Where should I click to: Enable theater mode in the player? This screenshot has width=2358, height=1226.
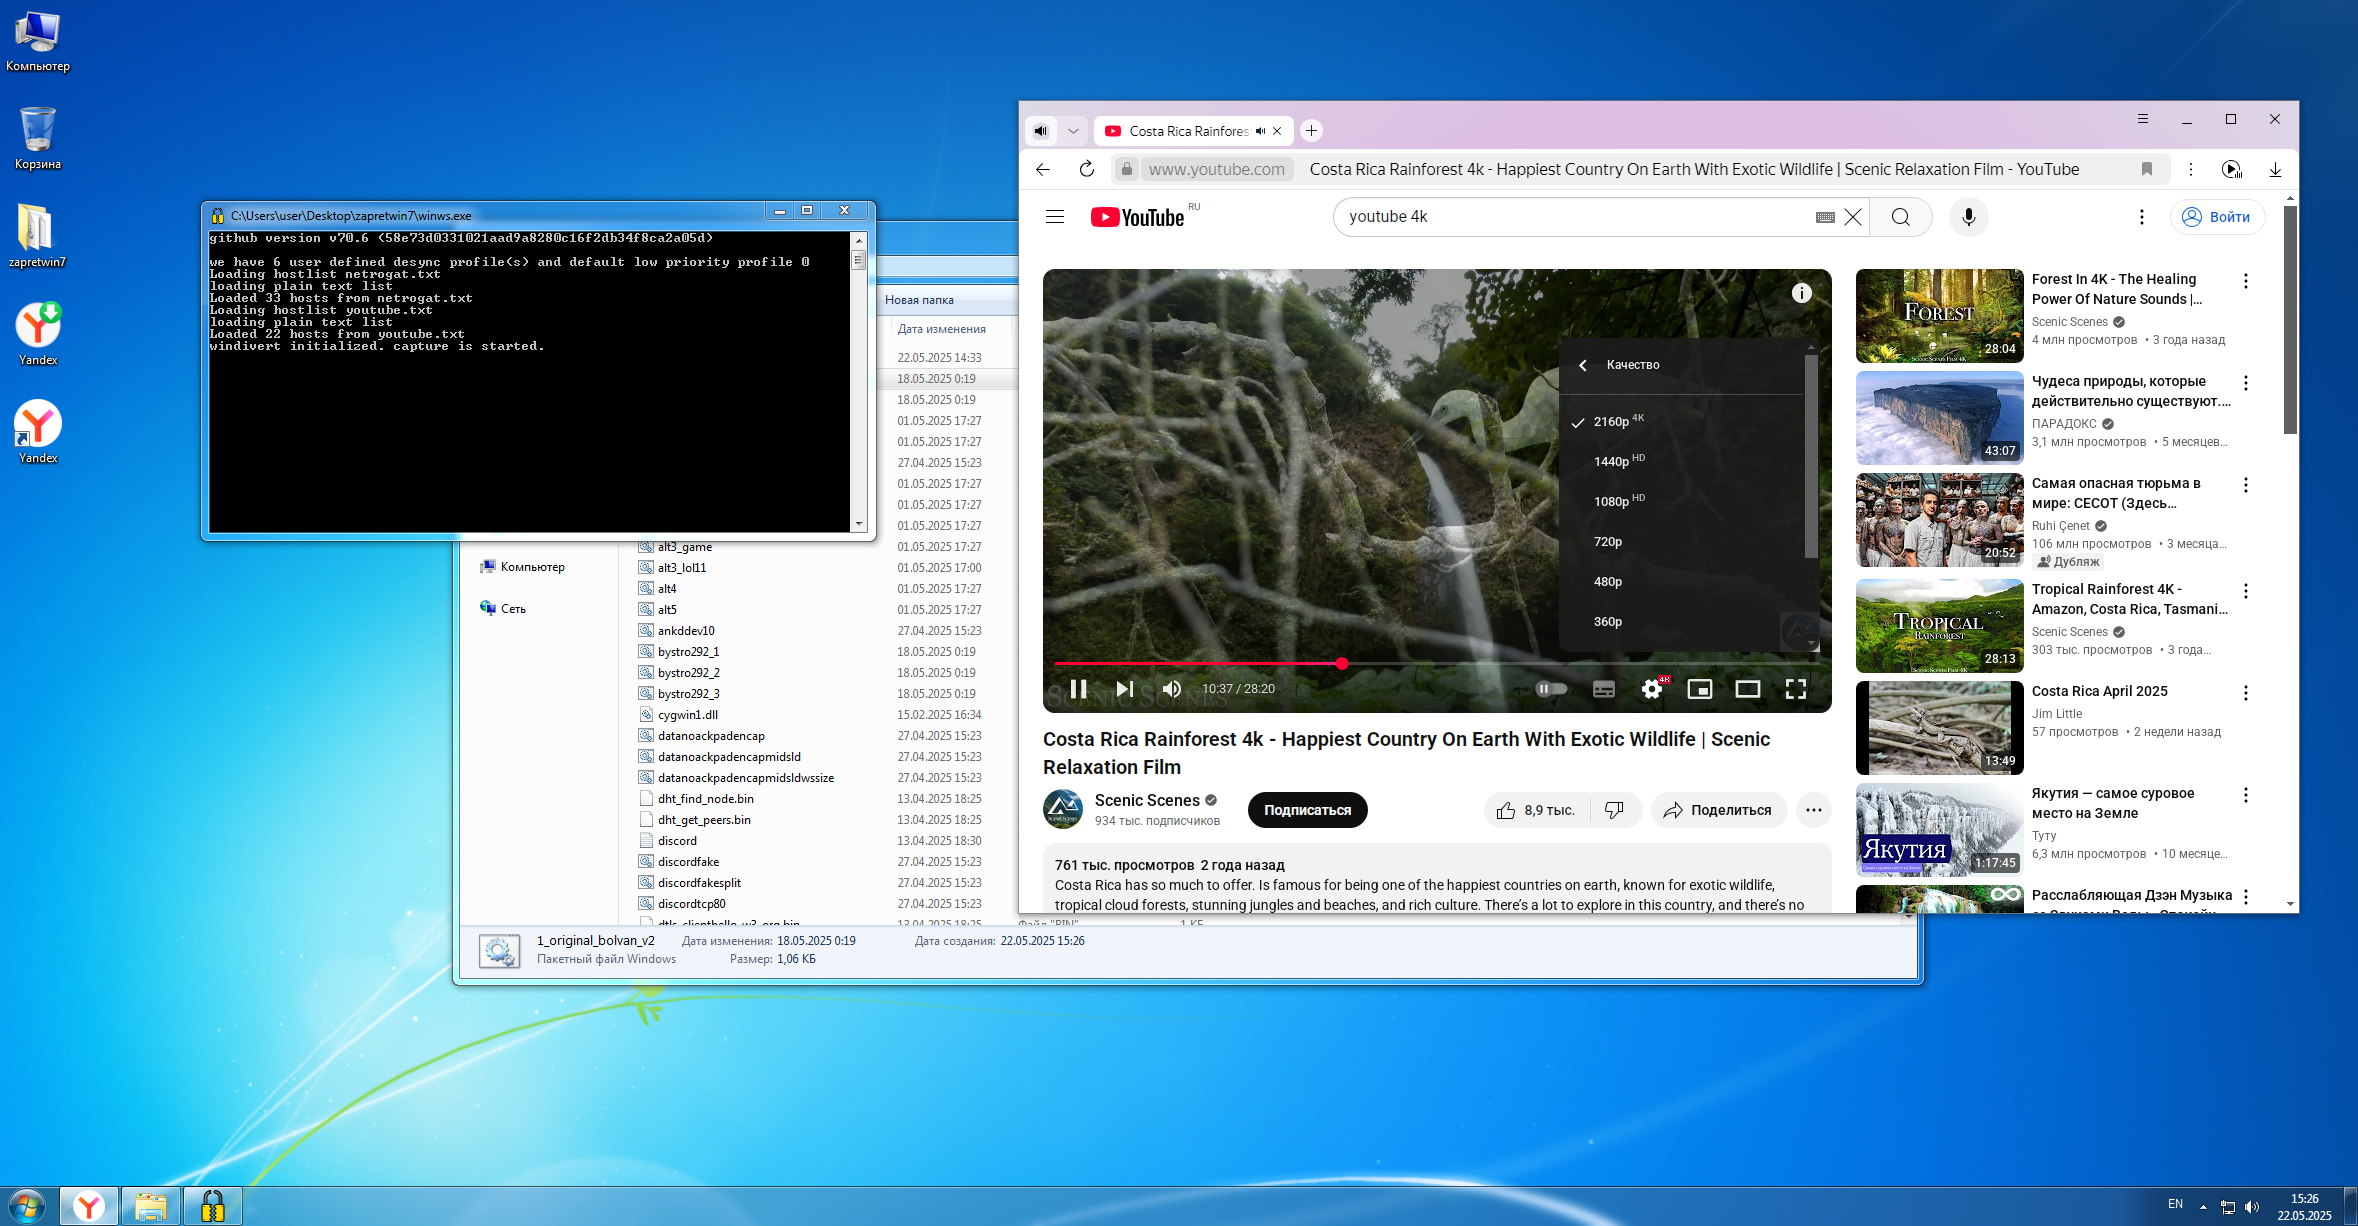coord(1748,689)
